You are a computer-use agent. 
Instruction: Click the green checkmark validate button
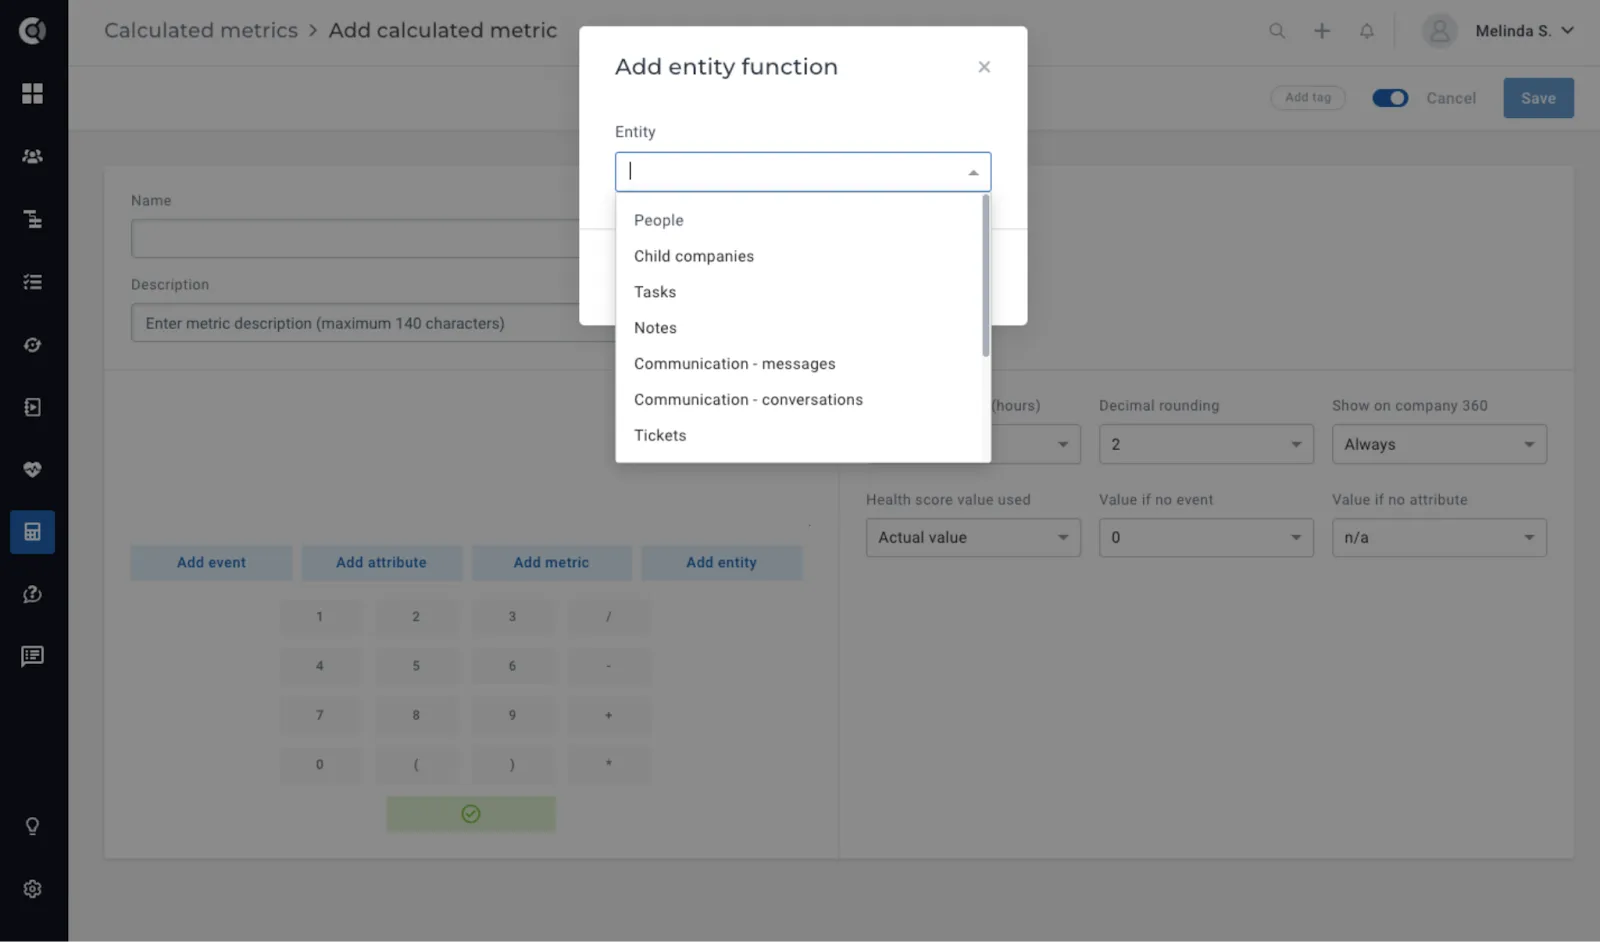471,814
